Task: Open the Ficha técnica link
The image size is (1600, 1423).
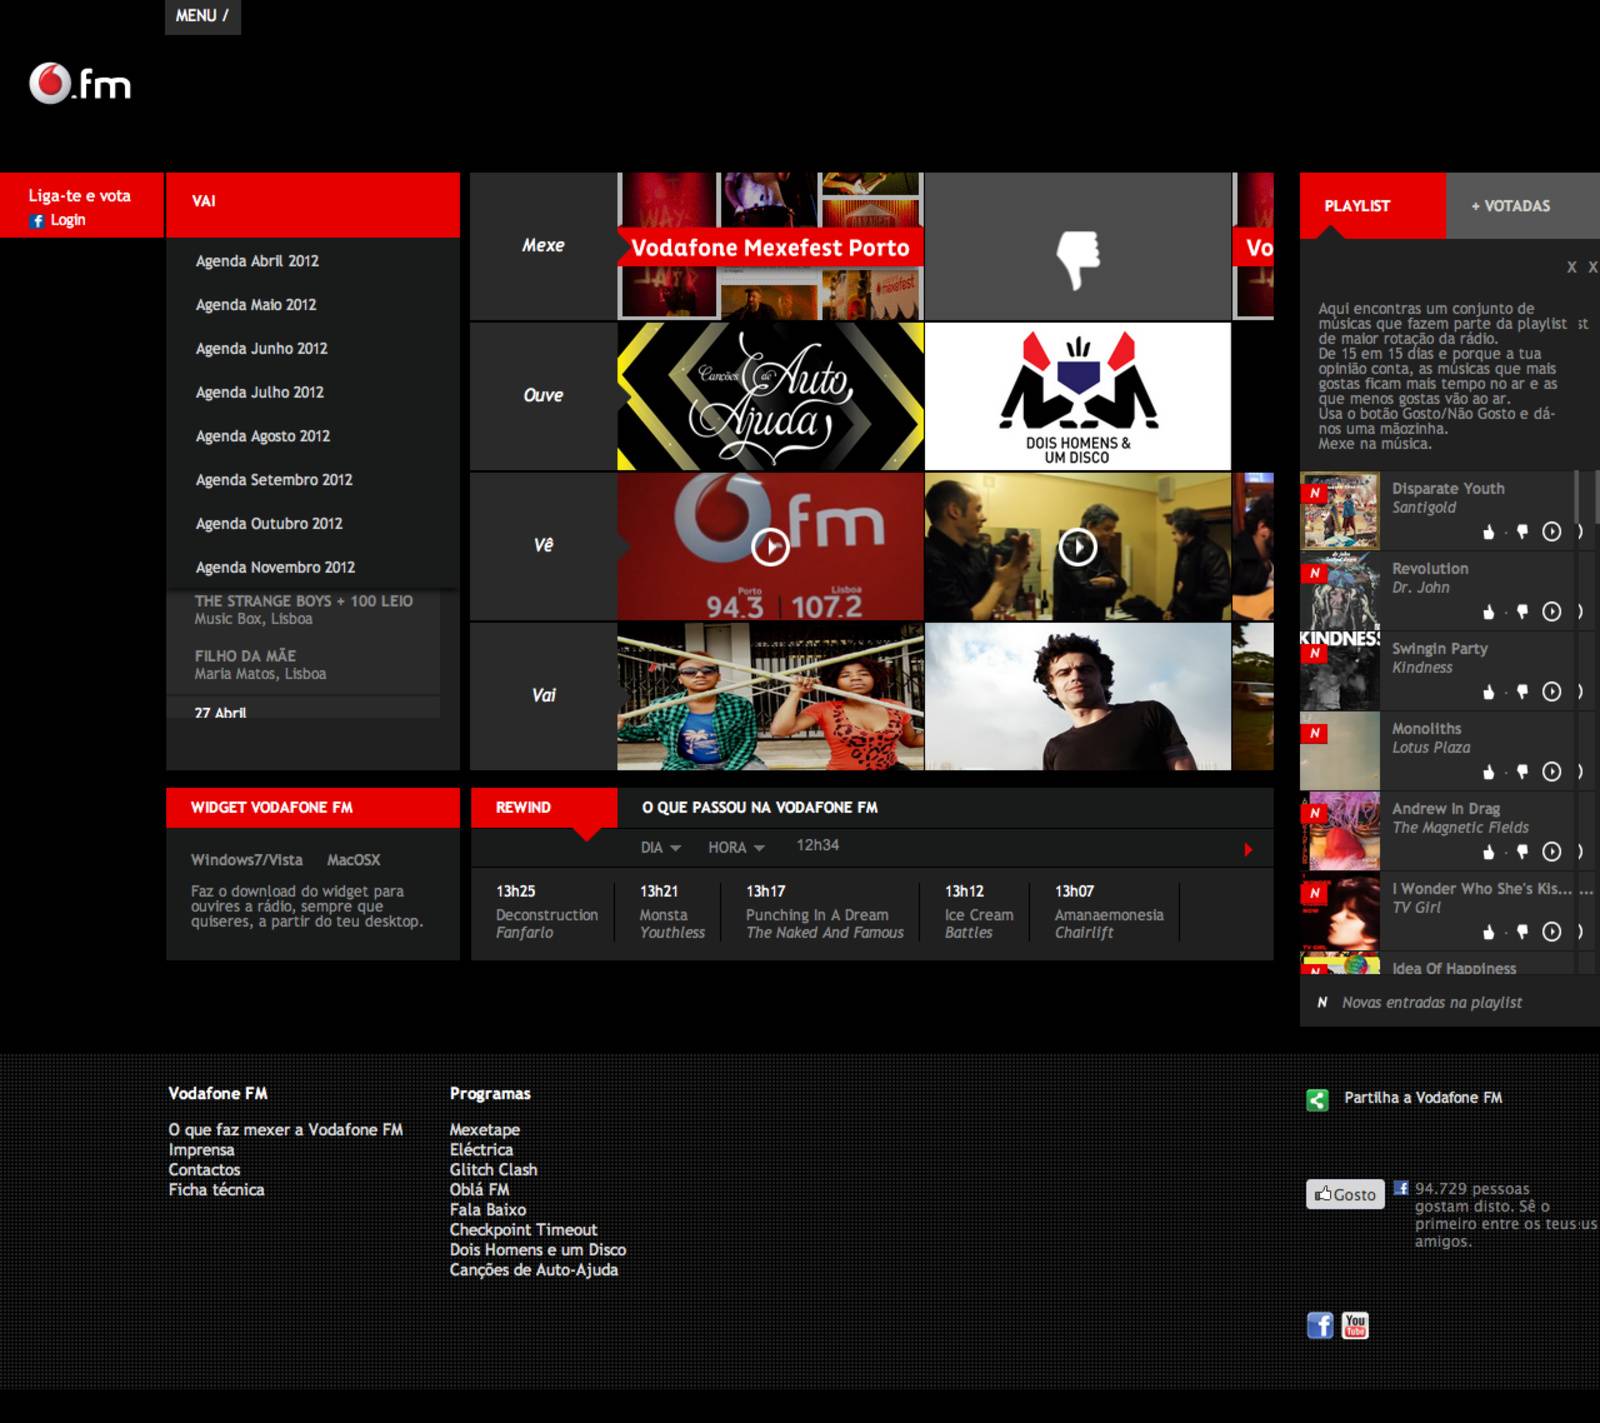Action: 216,1190
